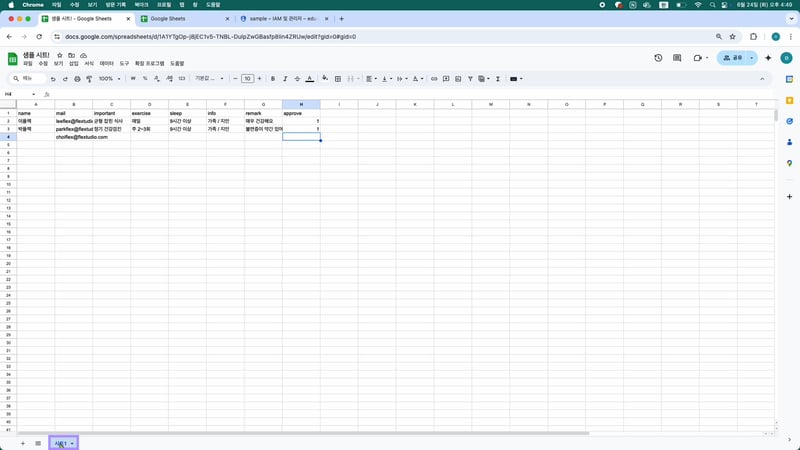Image resolution: width=800 pixels, height=450 pixels.
Task: Print the spreadsheet via toolbar icon
Action: tap(78, 79)
